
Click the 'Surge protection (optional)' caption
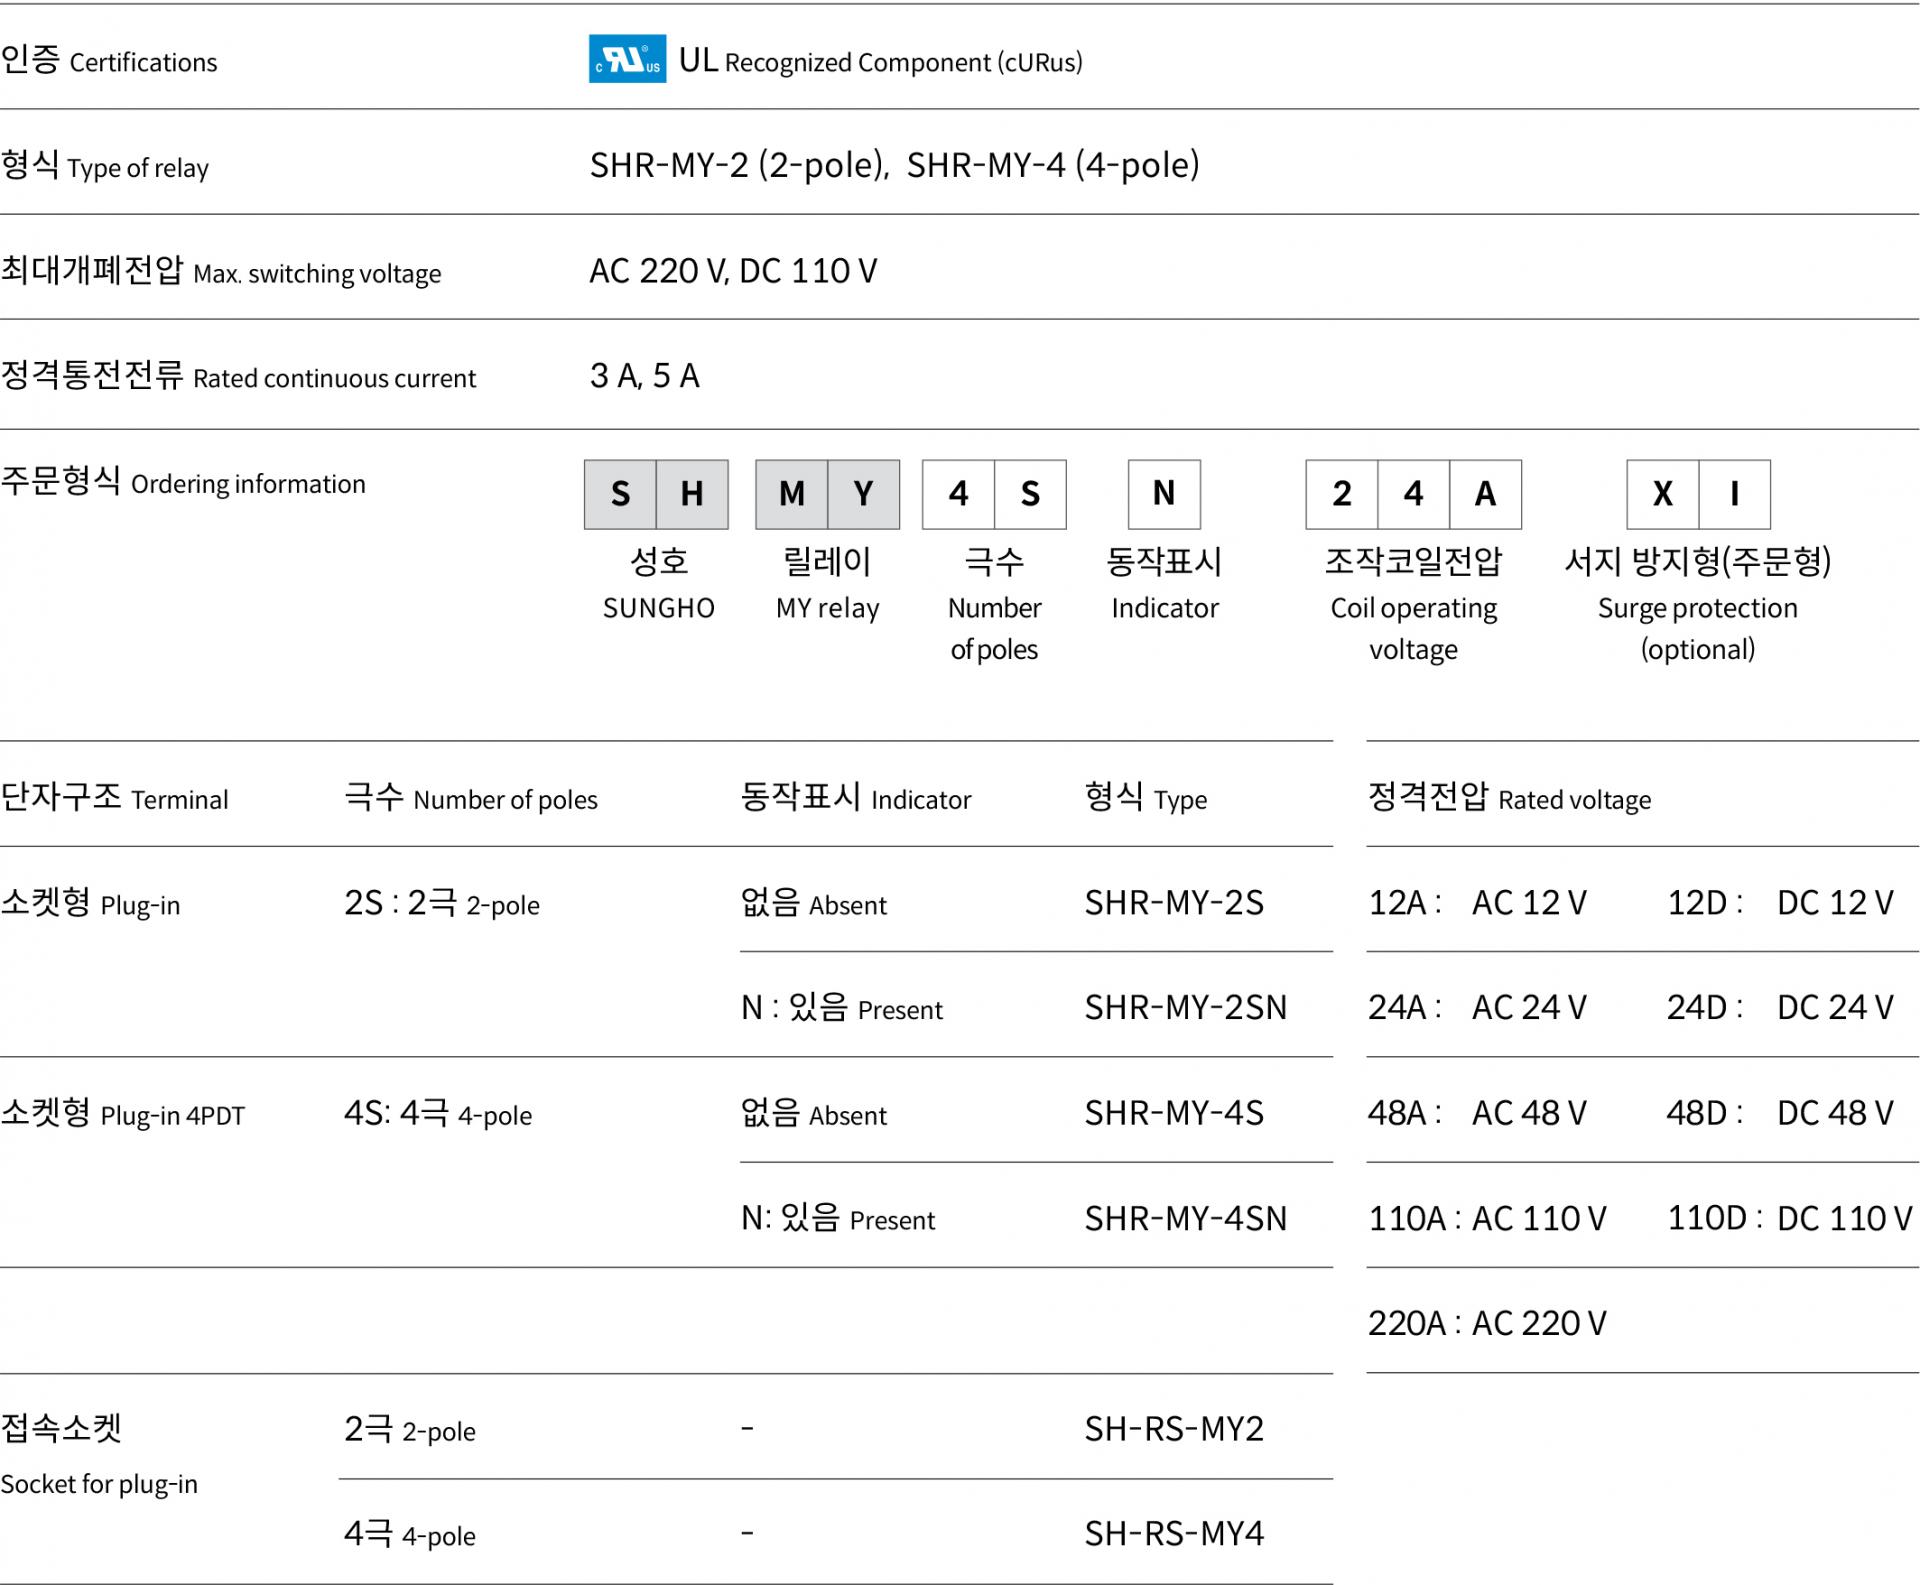1698,628
